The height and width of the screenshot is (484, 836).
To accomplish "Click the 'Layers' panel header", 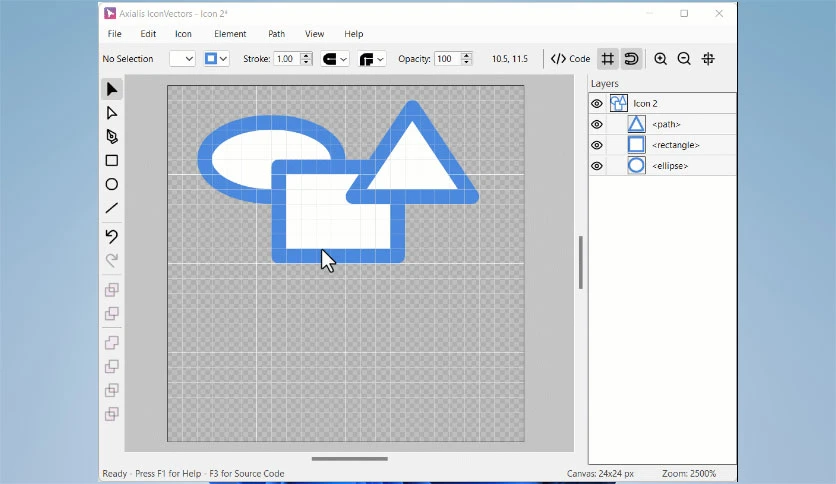I will tap(605, 84).
